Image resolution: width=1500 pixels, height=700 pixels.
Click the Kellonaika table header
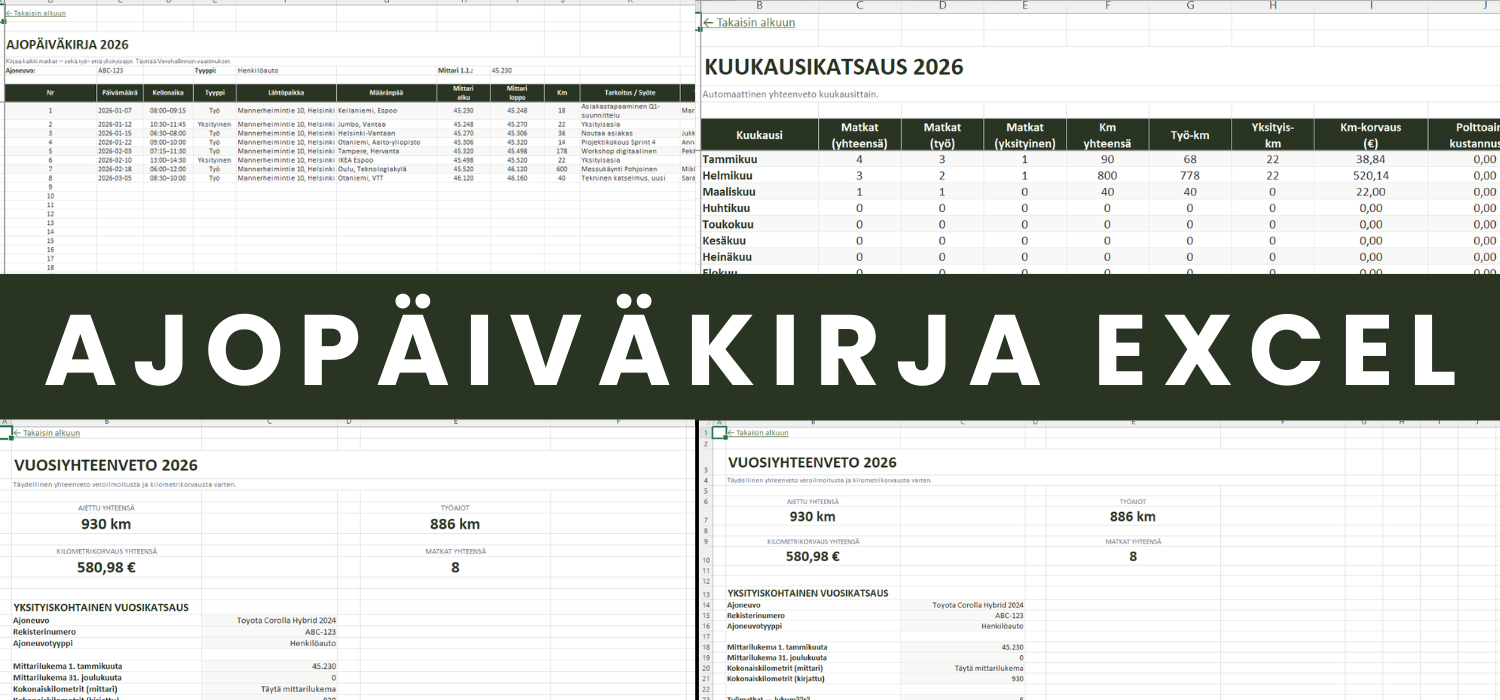(168, 93)
